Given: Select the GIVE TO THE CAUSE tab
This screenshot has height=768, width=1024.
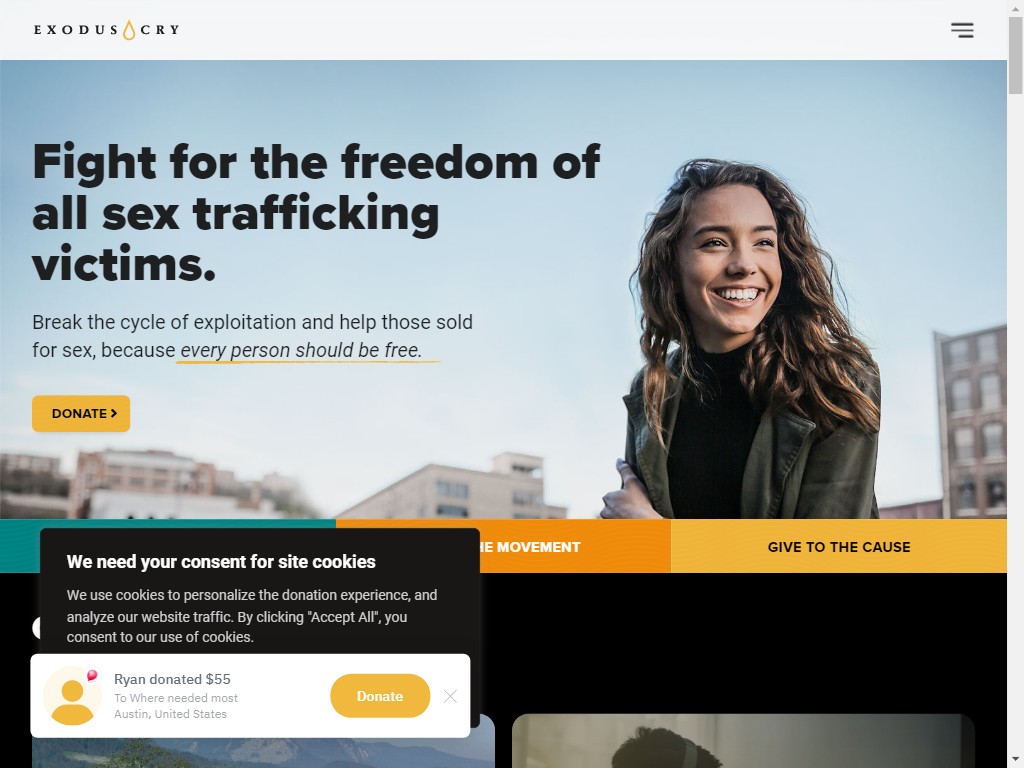Looking at the screenshot, I should tap(839, 547).
